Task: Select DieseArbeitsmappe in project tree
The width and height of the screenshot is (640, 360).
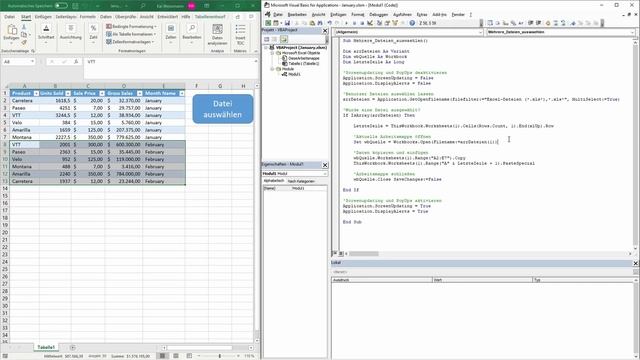Action: click(304, 58)
